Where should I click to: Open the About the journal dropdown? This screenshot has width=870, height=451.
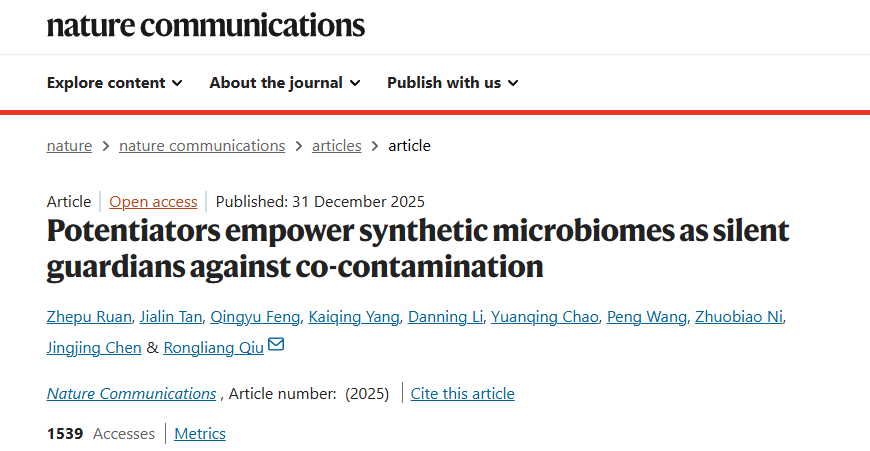(x=284, y=83)
